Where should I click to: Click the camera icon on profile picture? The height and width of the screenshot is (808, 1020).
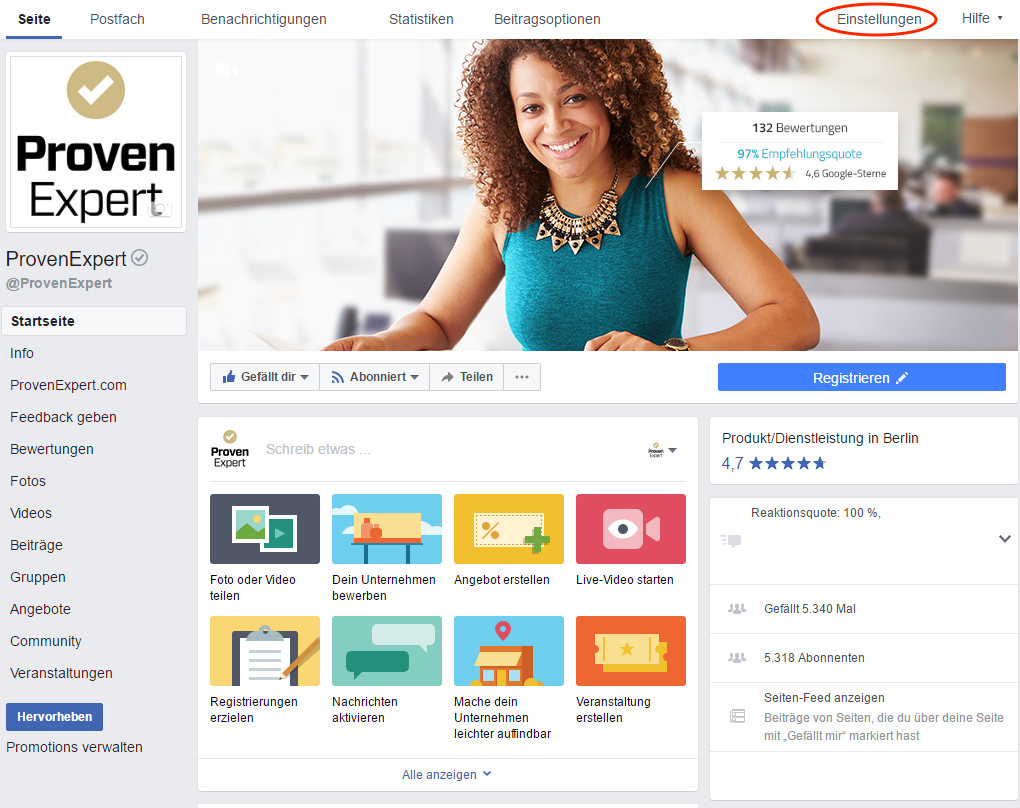coord(160,209)
